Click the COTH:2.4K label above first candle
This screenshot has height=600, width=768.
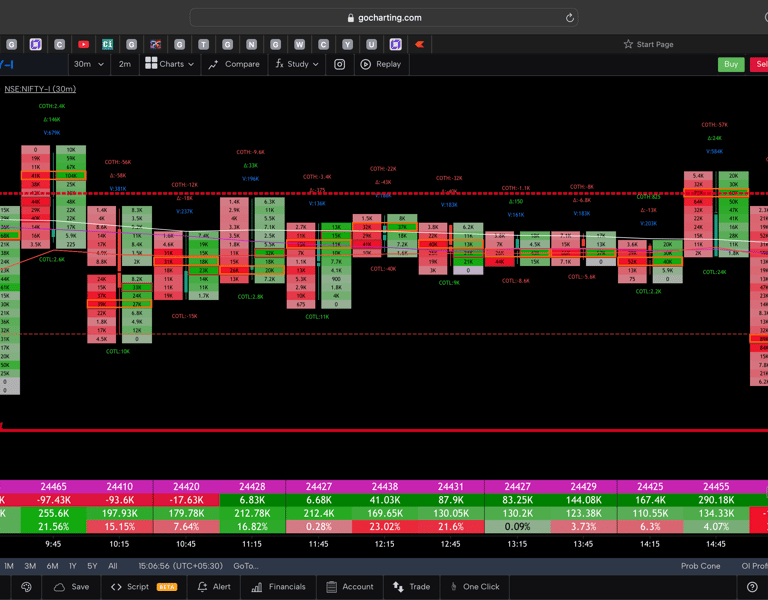pyautogui.click(x=52, y=106)
